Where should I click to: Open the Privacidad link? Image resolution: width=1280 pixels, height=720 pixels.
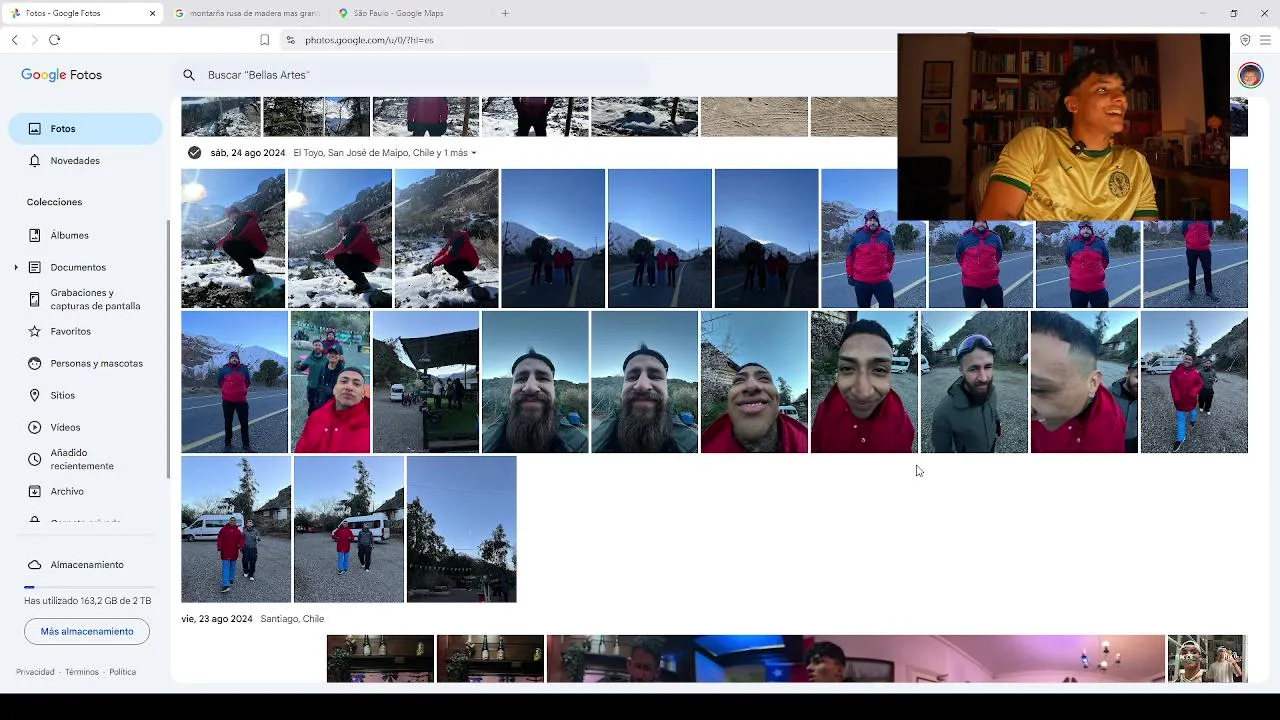(x=35, y=672)
